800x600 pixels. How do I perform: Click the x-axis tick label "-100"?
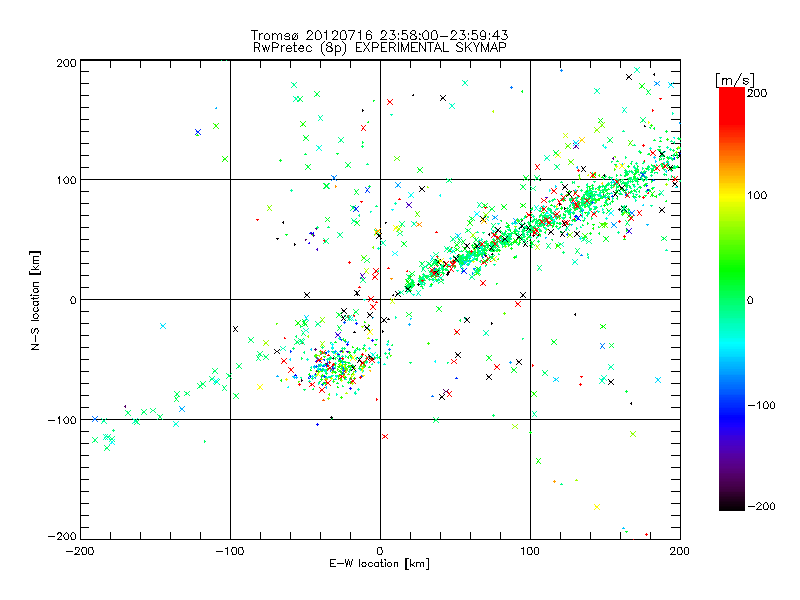[230, 551]
